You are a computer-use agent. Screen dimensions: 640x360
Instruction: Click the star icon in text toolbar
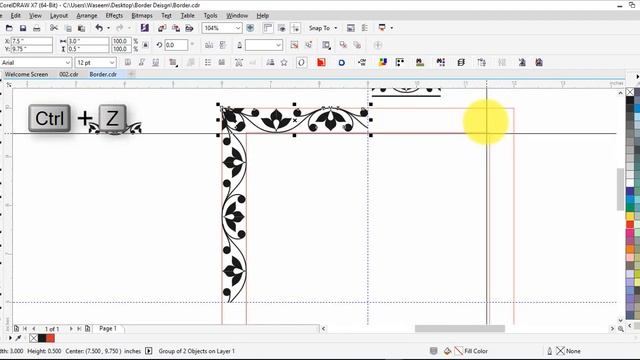(284, 62)
